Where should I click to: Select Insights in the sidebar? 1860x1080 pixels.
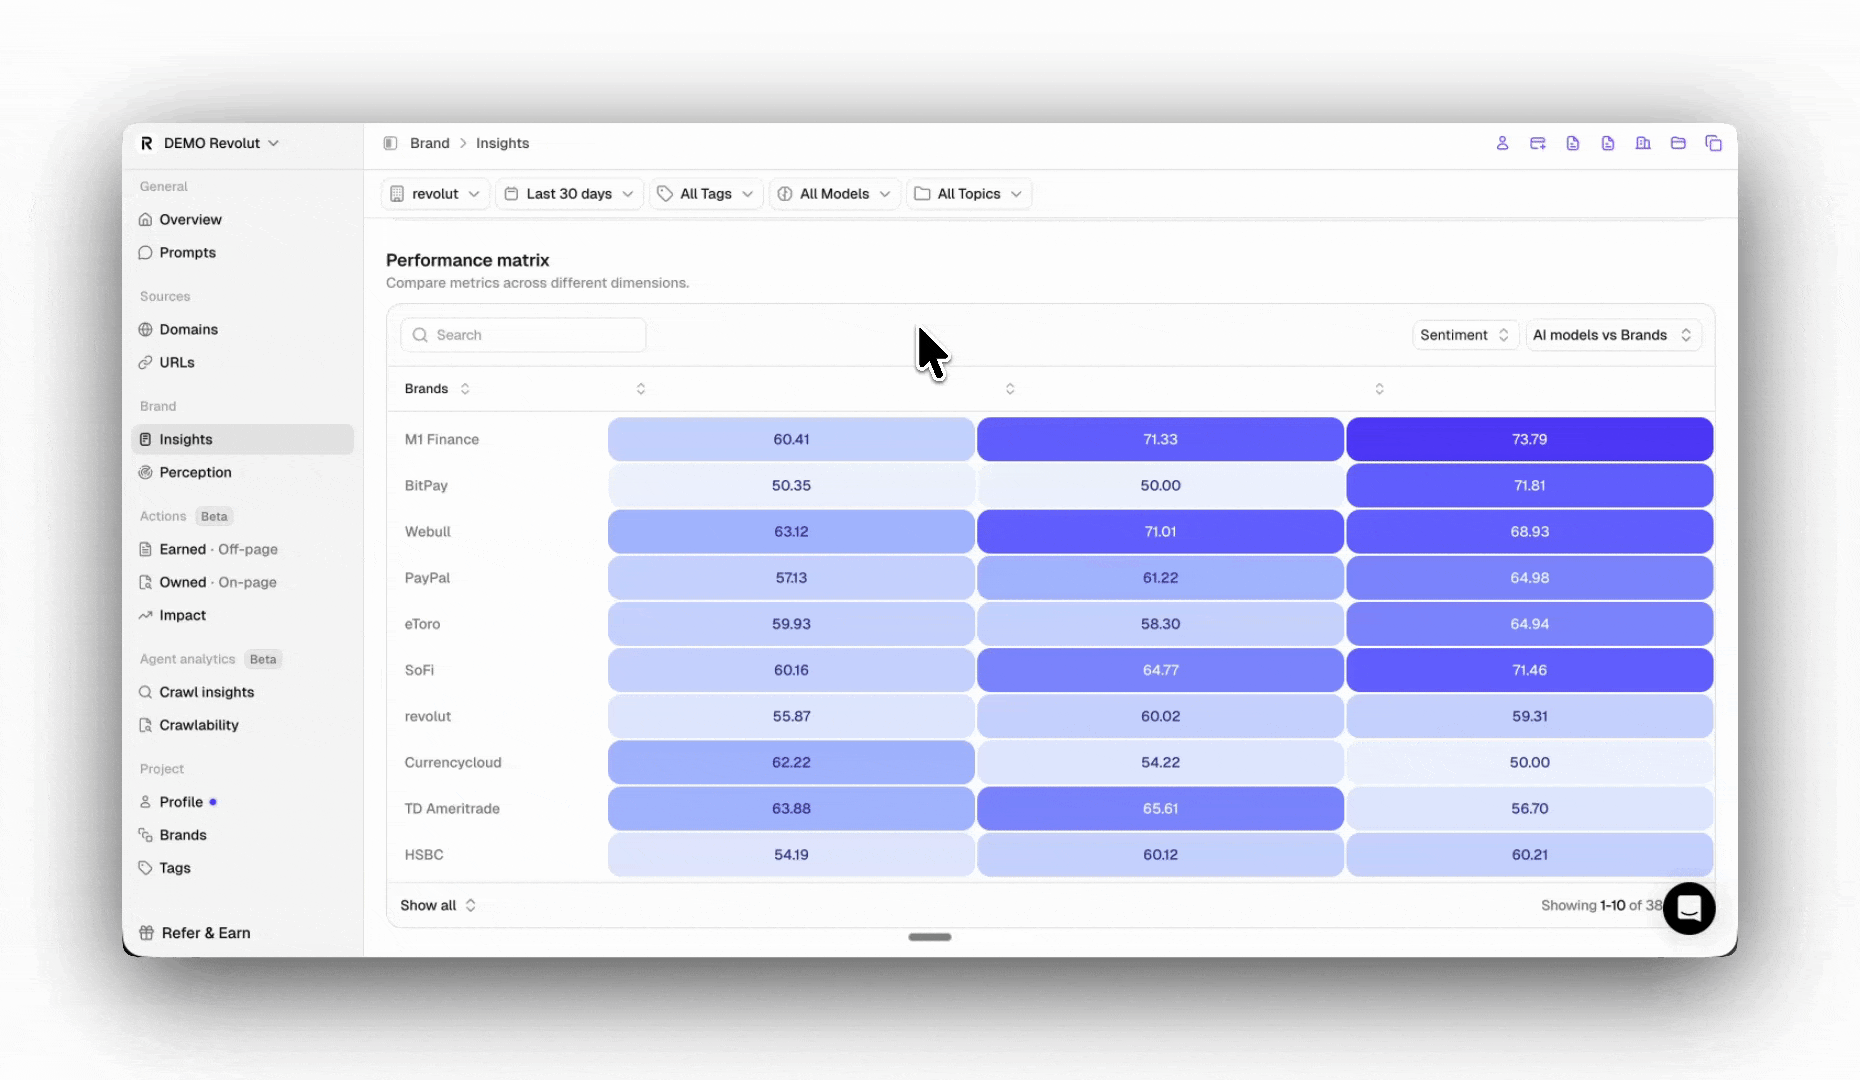coord(242,439)
